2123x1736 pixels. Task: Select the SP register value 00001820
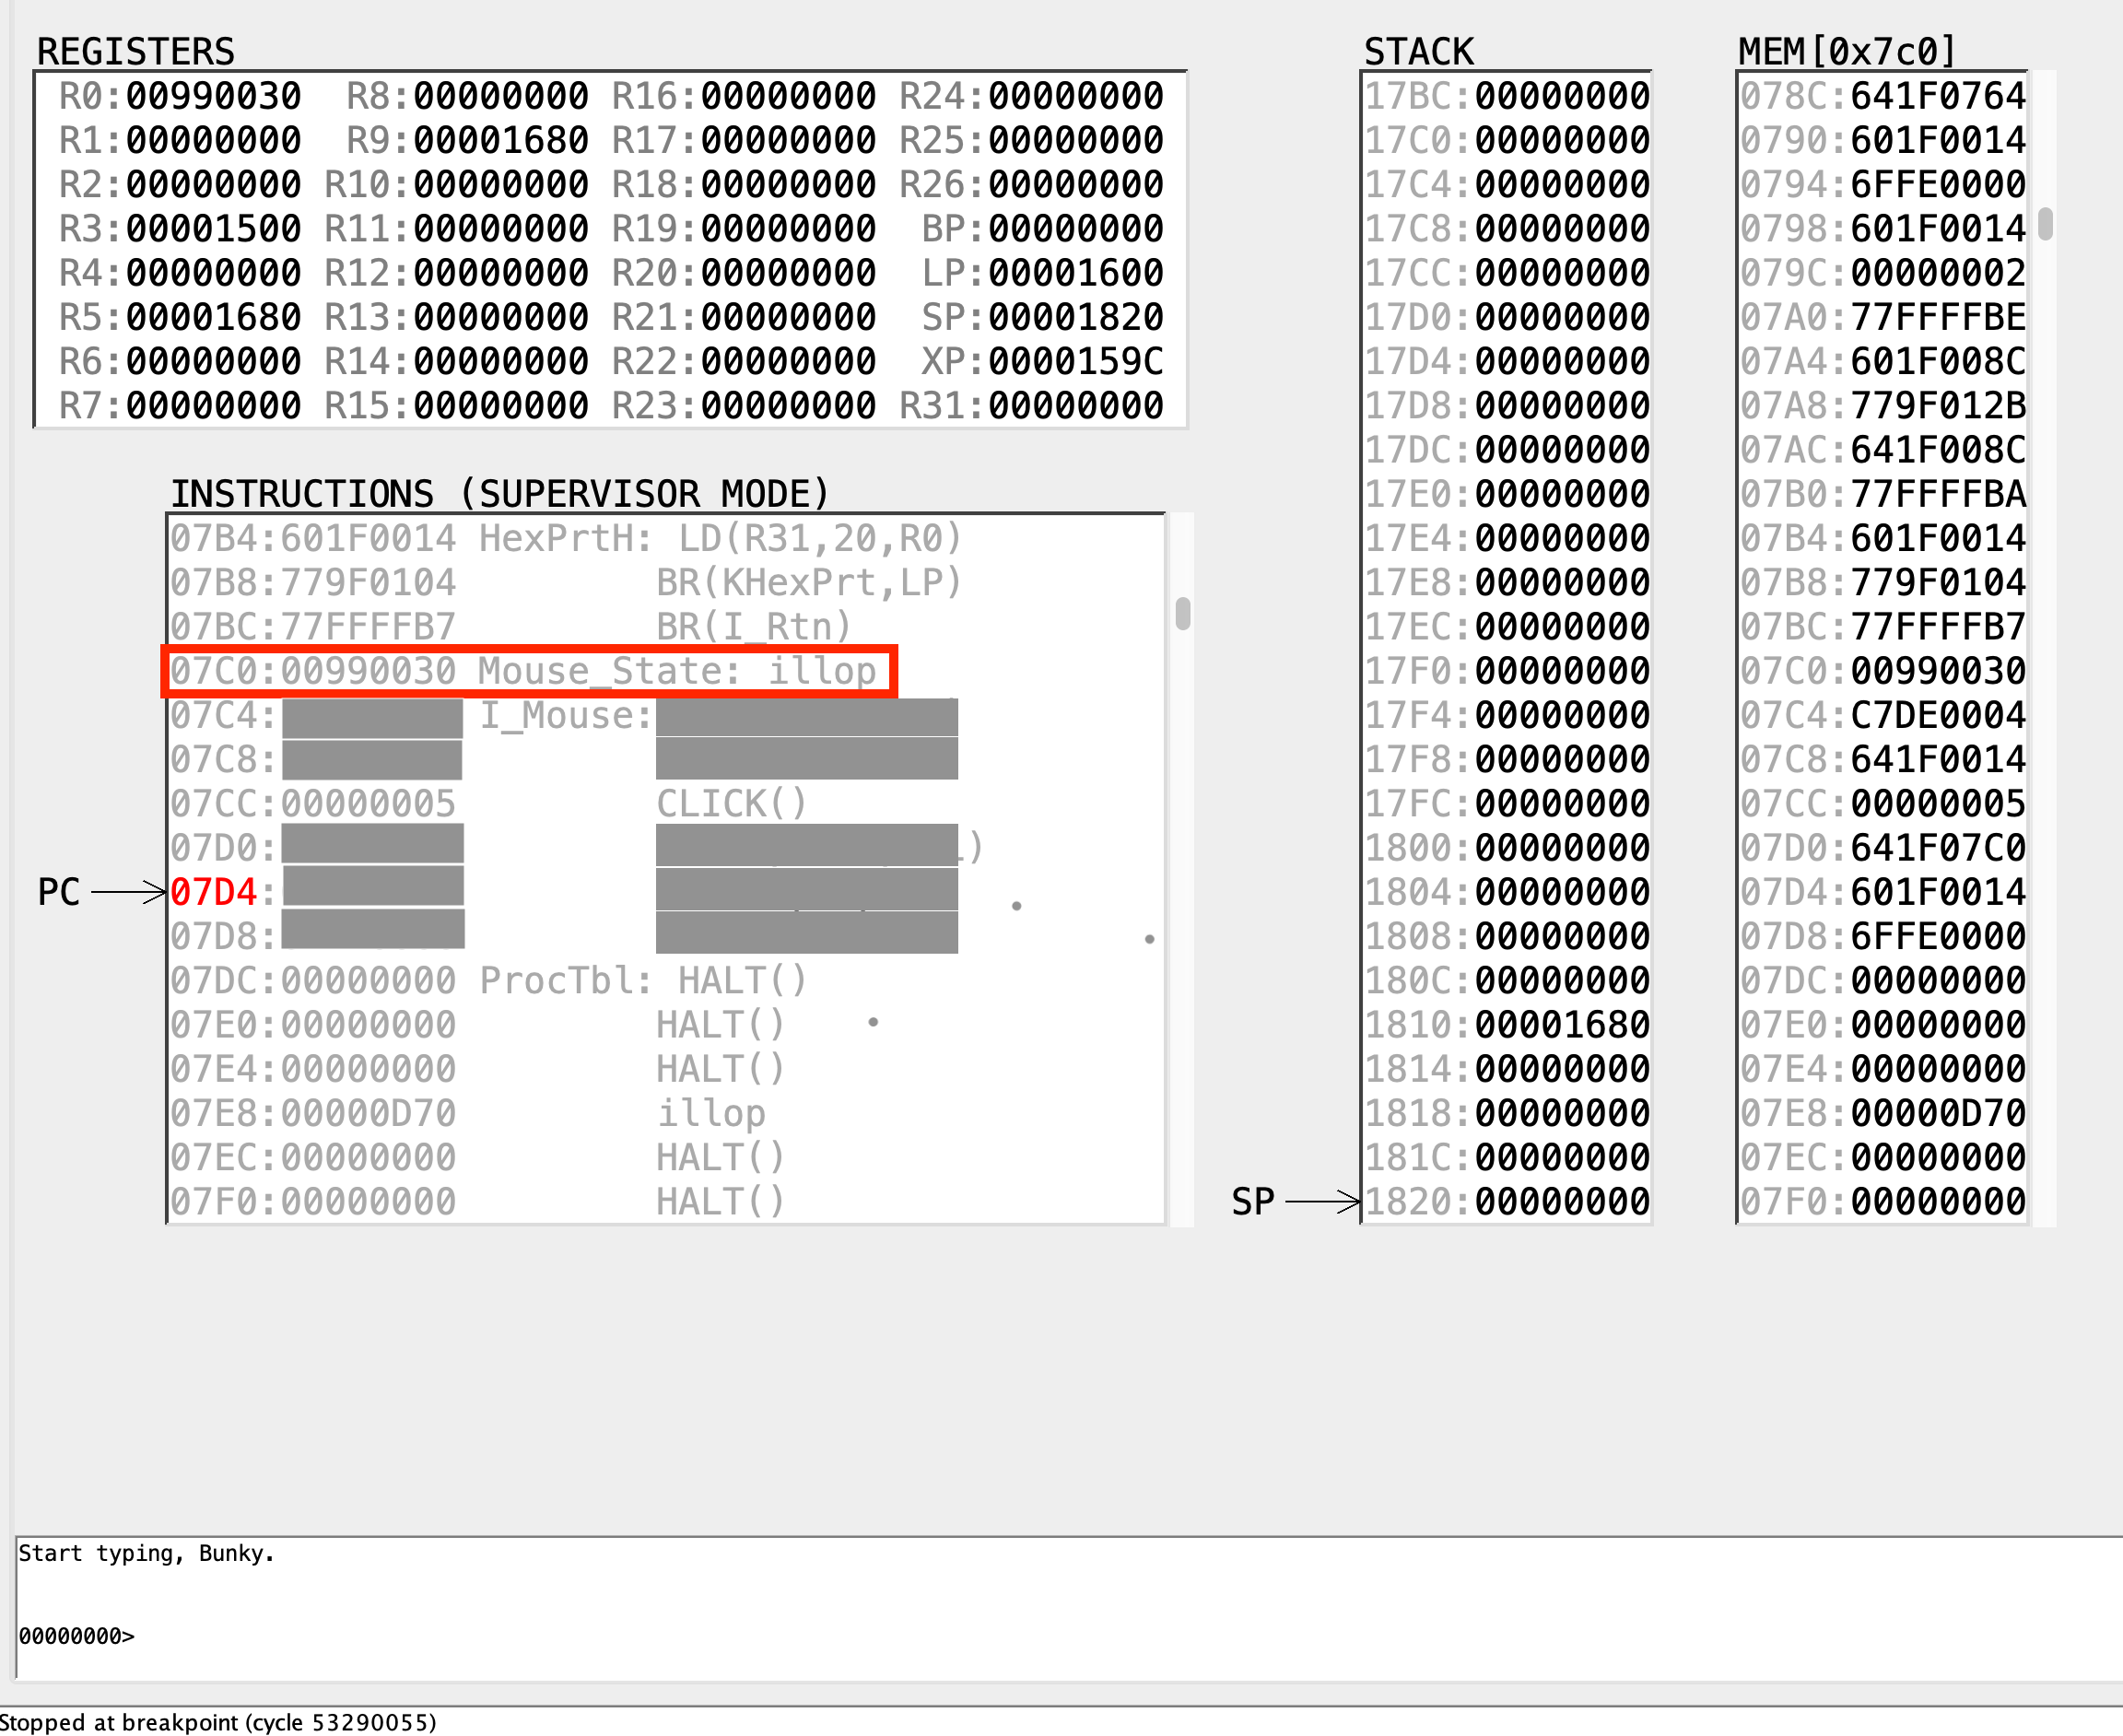(x=1075, y=317)
